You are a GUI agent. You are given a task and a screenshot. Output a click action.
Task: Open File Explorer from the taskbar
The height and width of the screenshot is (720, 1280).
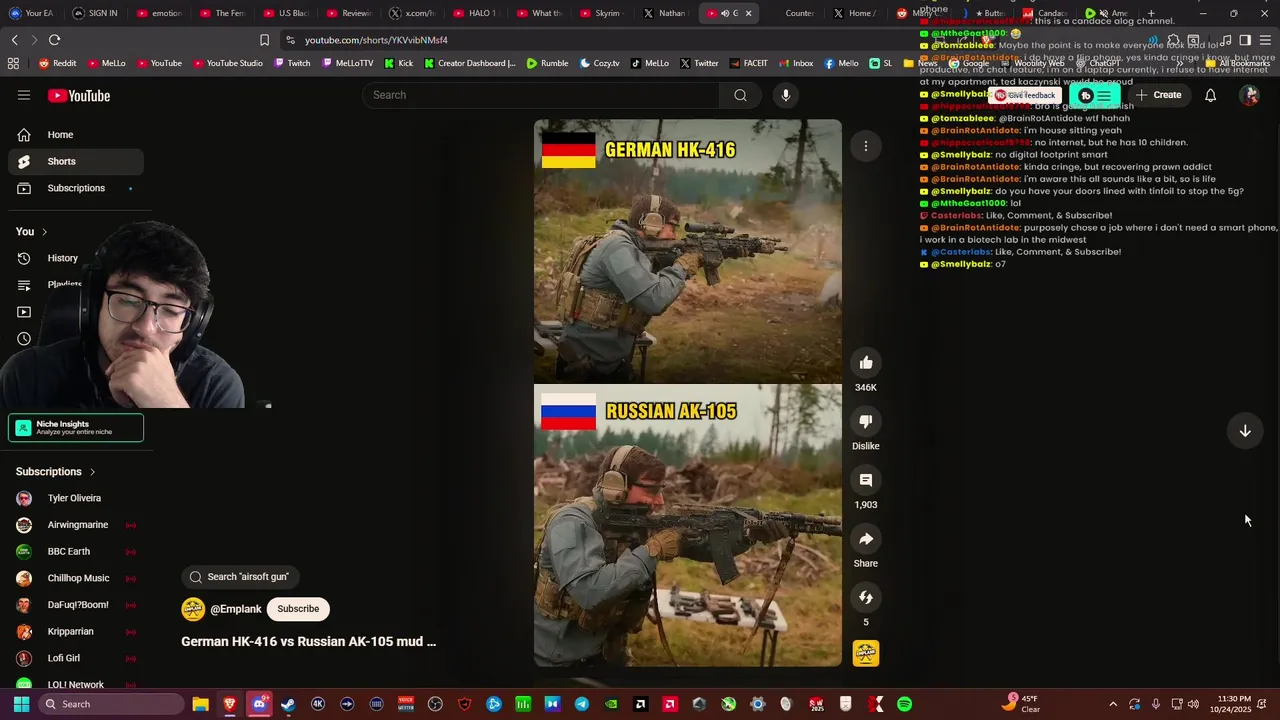click(x=200, y=704)
